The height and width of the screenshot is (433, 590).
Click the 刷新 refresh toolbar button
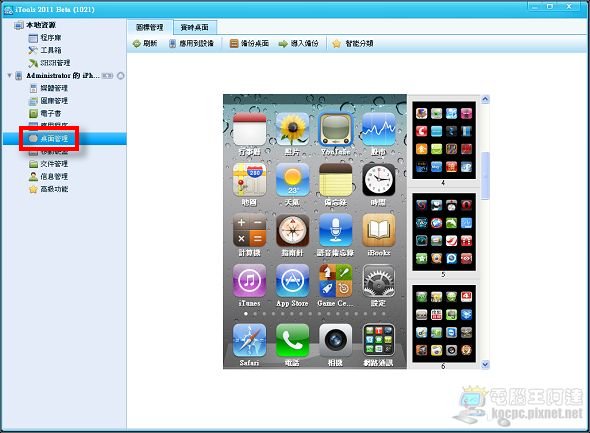145,44
